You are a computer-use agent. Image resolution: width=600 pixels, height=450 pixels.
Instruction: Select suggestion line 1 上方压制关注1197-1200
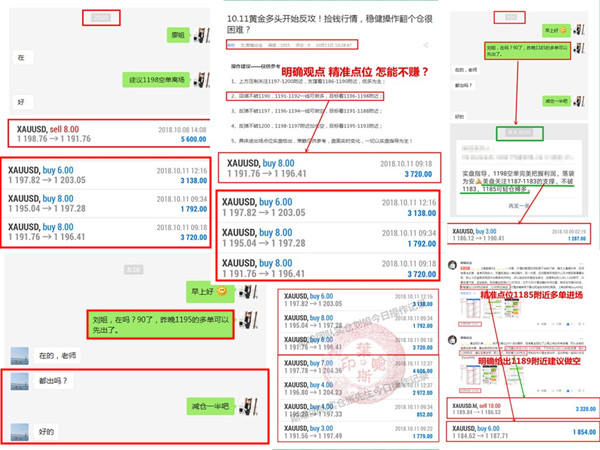(x=308, y=82)
